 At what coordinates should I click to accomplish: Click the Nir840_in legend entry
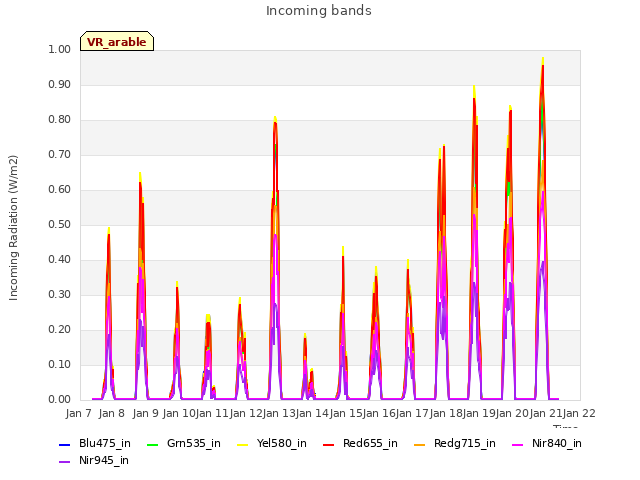(547, 443)
